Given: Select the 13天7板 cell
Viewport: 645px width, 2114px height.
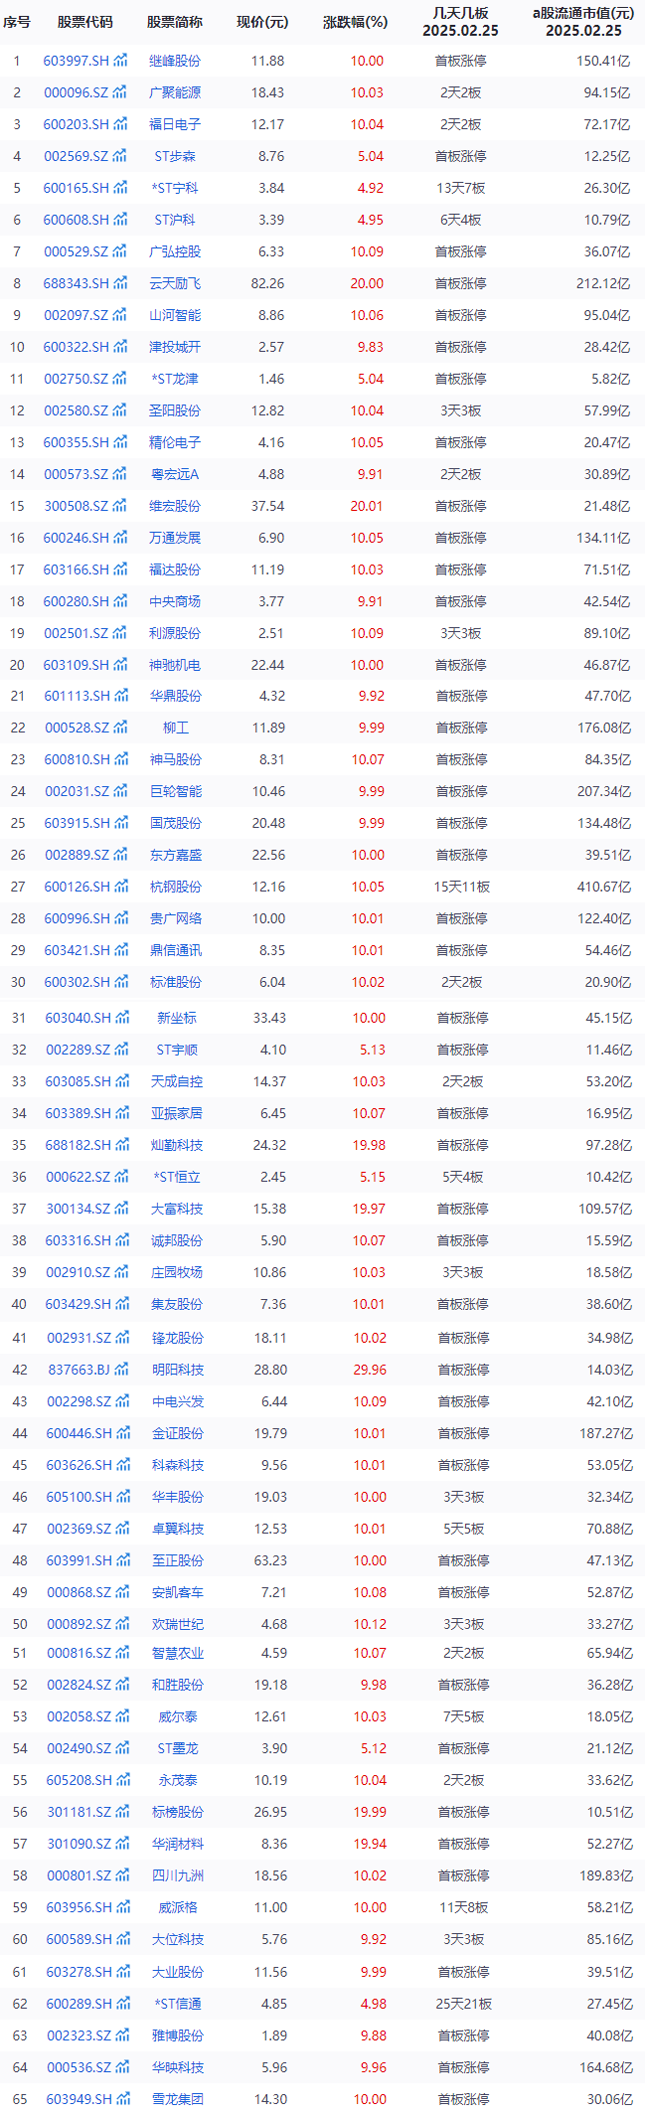Looking at the screenshot, I should coord(460,188).
